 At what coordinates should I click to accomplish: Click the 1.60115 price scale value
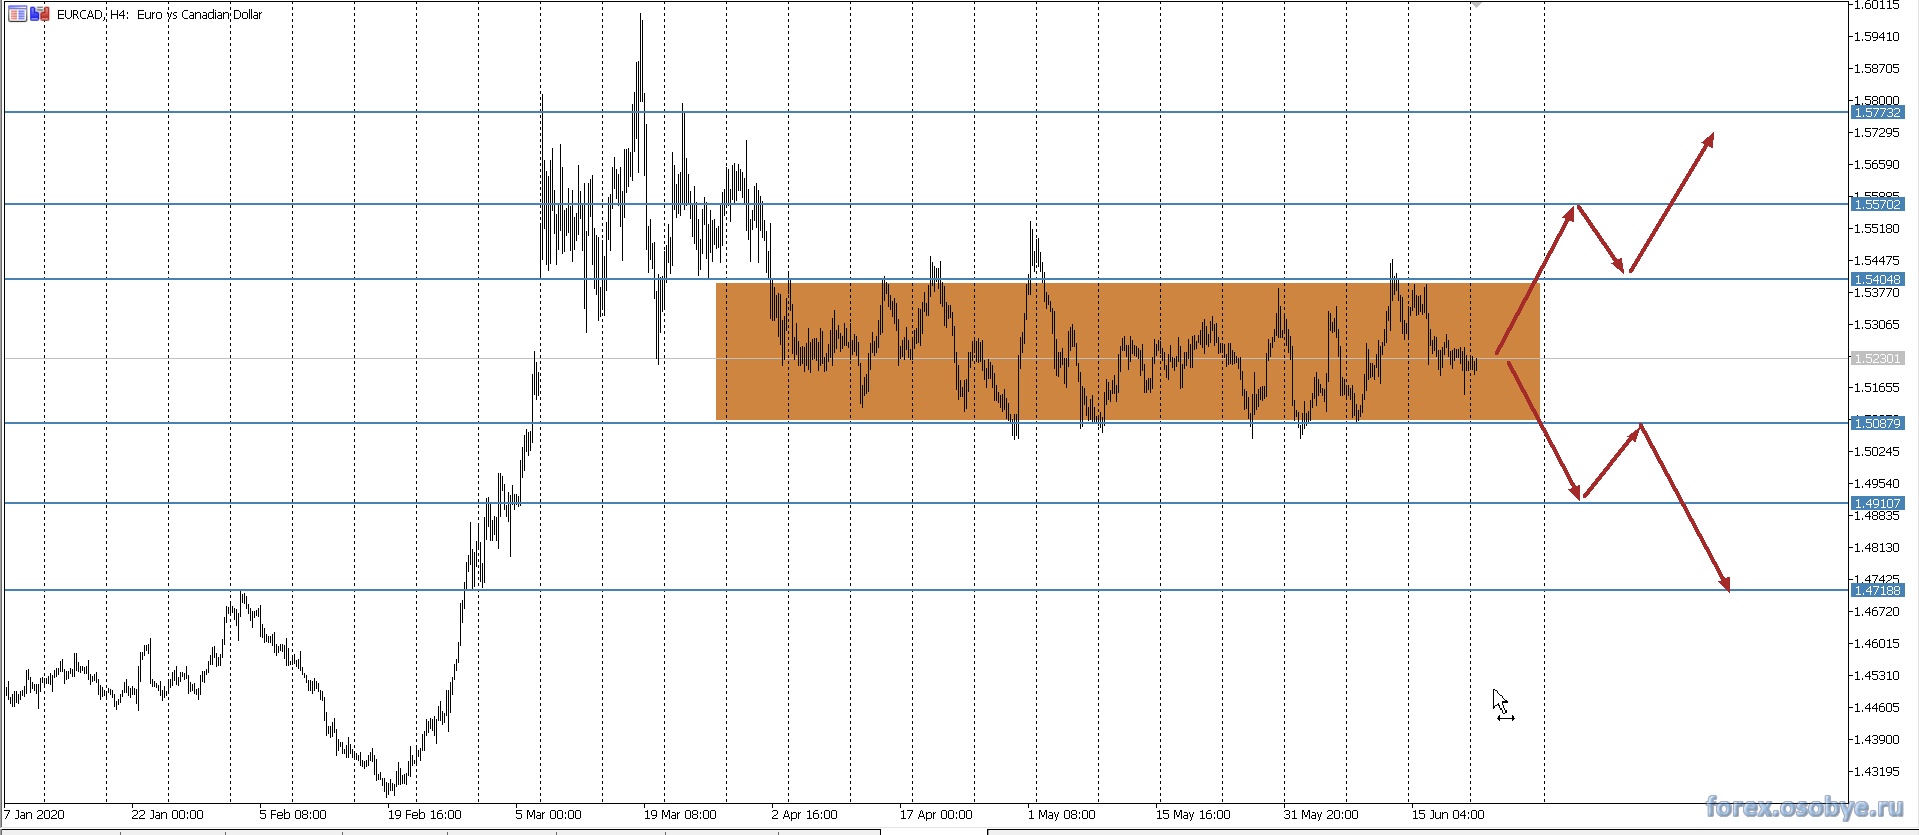(x=1877, y=5)
